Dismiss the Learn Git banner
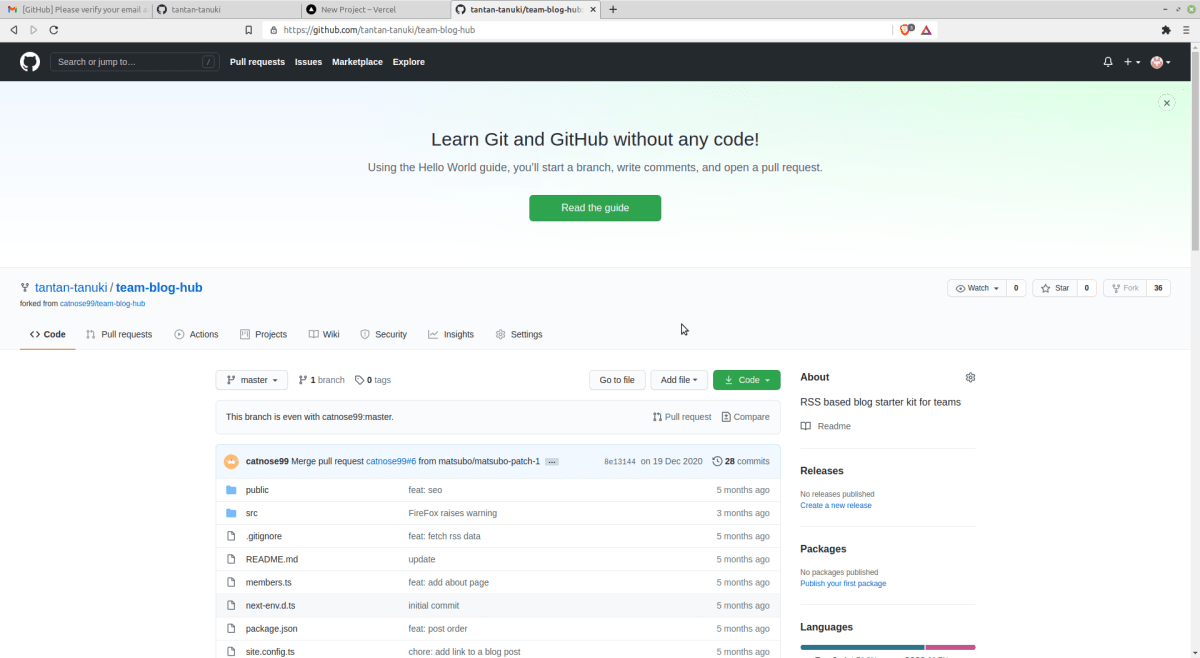 [x=1166, y=103]
